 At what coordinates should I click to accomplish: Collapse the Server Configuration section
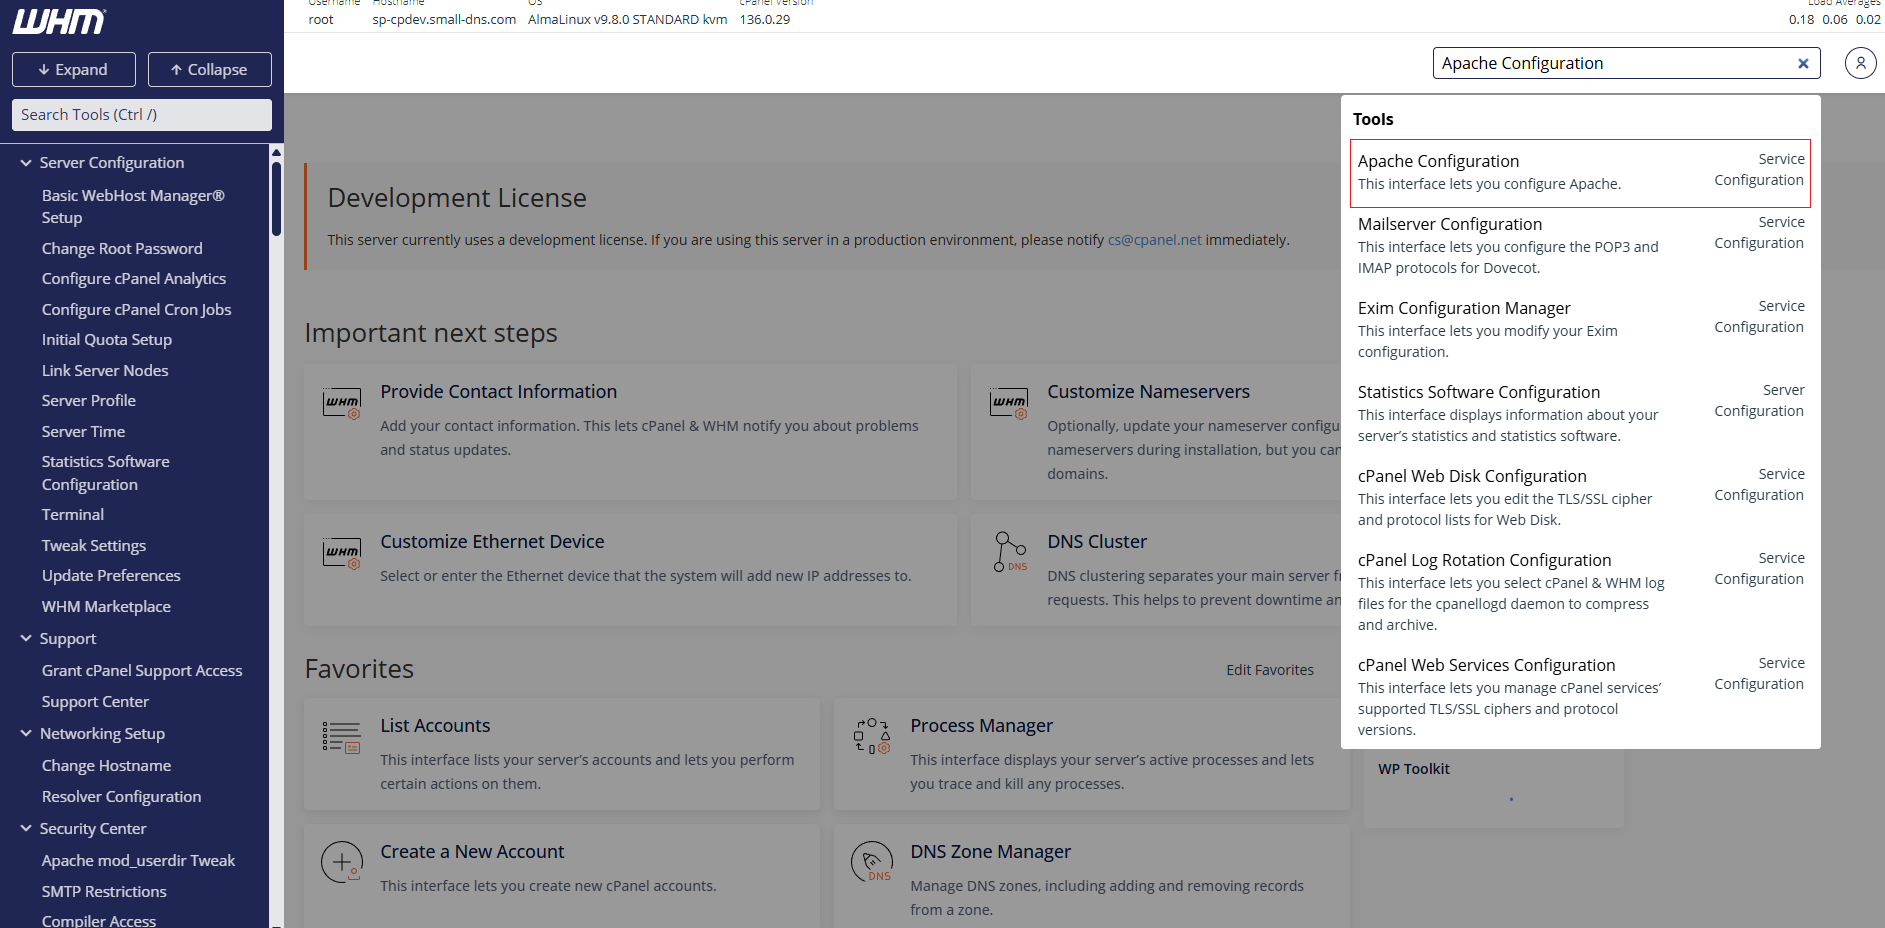coord(26,162)
